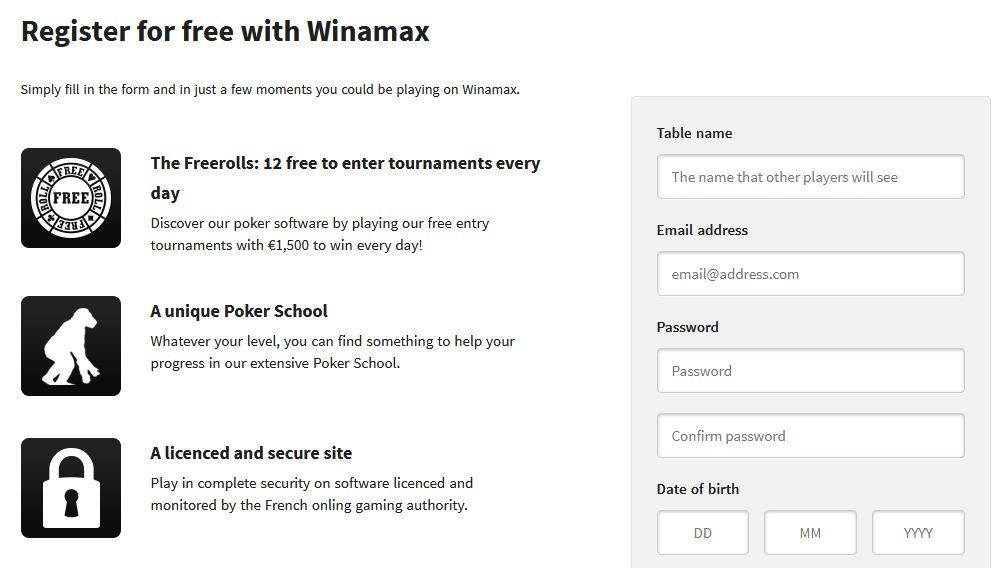This screenshot has width=1002, height=568.
Task: Click the 'Simply fill in the form' intro text
Action: point(270,89)
